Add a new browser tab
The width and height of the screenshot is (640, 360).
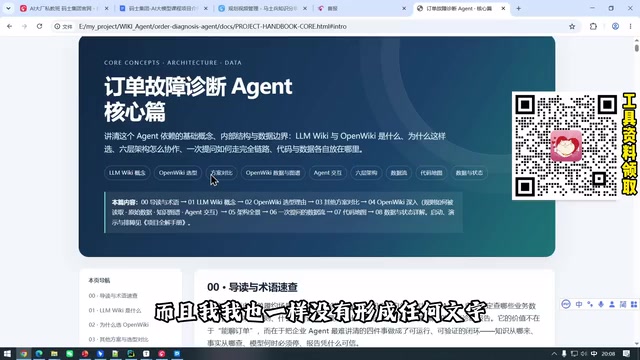pos(518,8)
